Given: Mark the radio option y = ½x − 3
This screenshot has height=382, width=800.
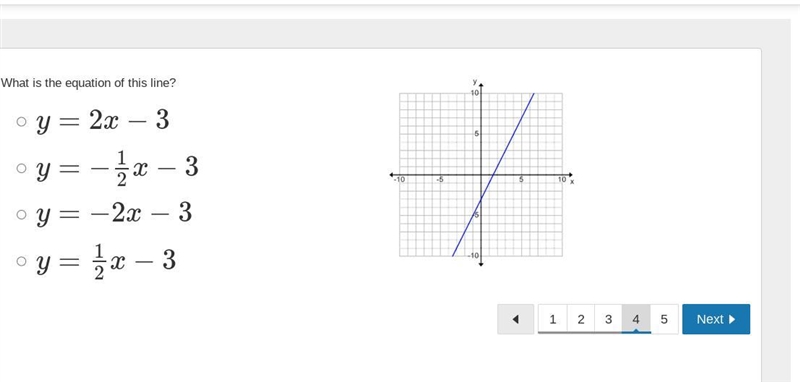Looking at the screenshot, I should pos(21,261).
